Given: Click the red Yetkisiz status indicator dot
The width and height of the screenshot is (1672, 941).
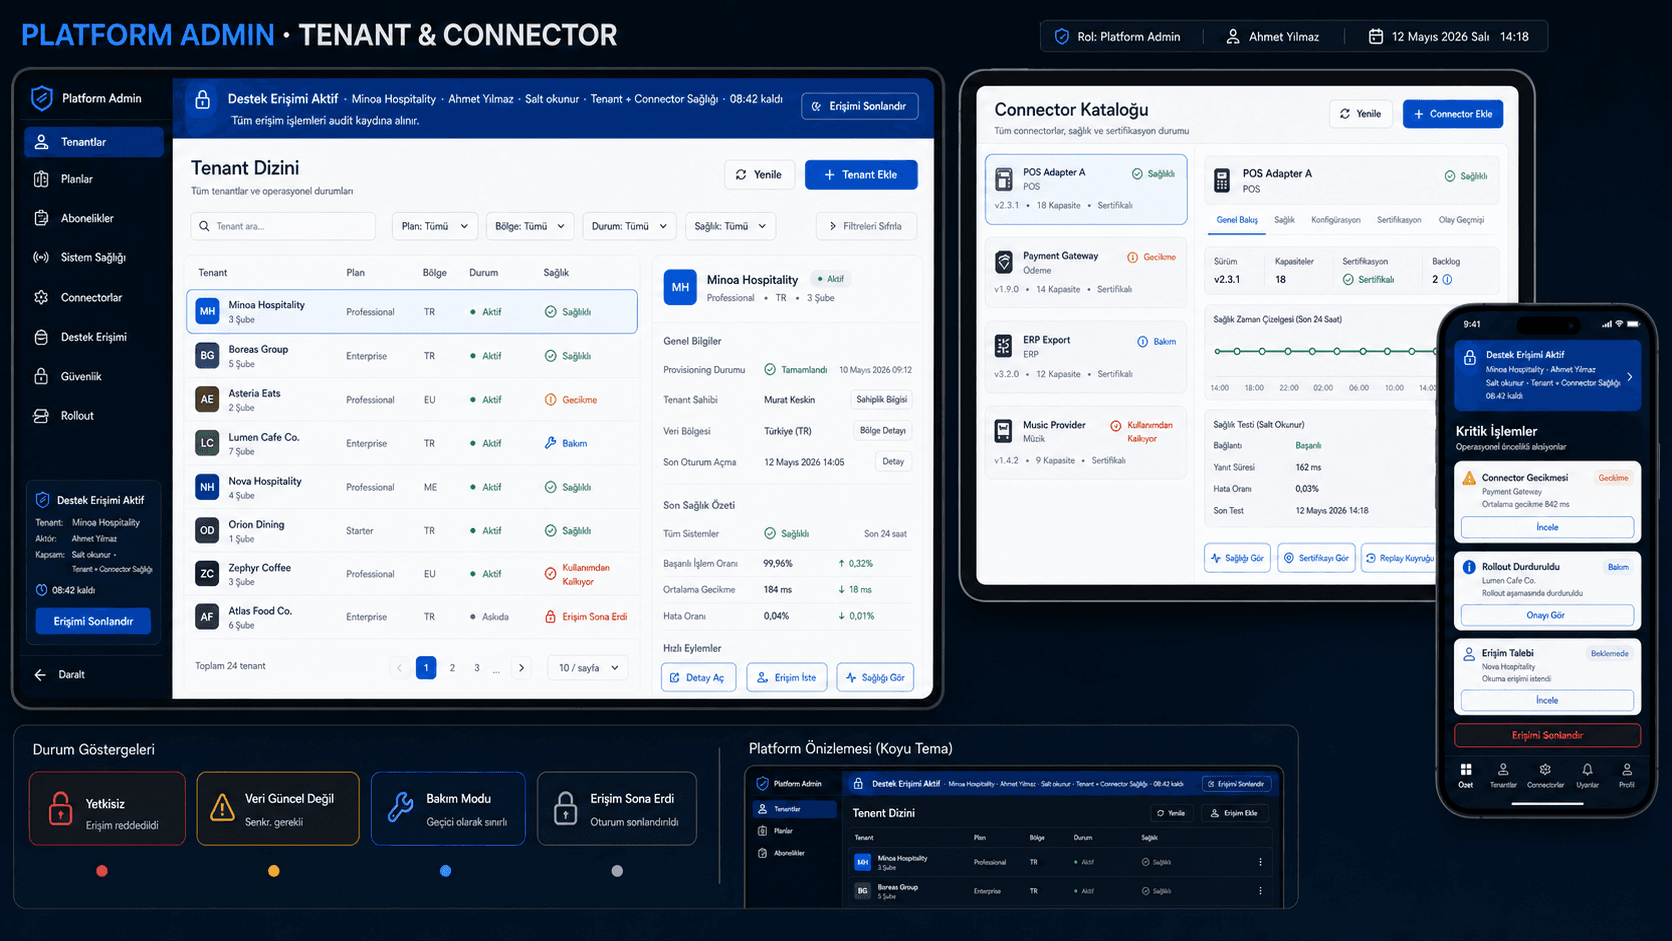Looking at the screenshot, I should (x=102, y=871).
